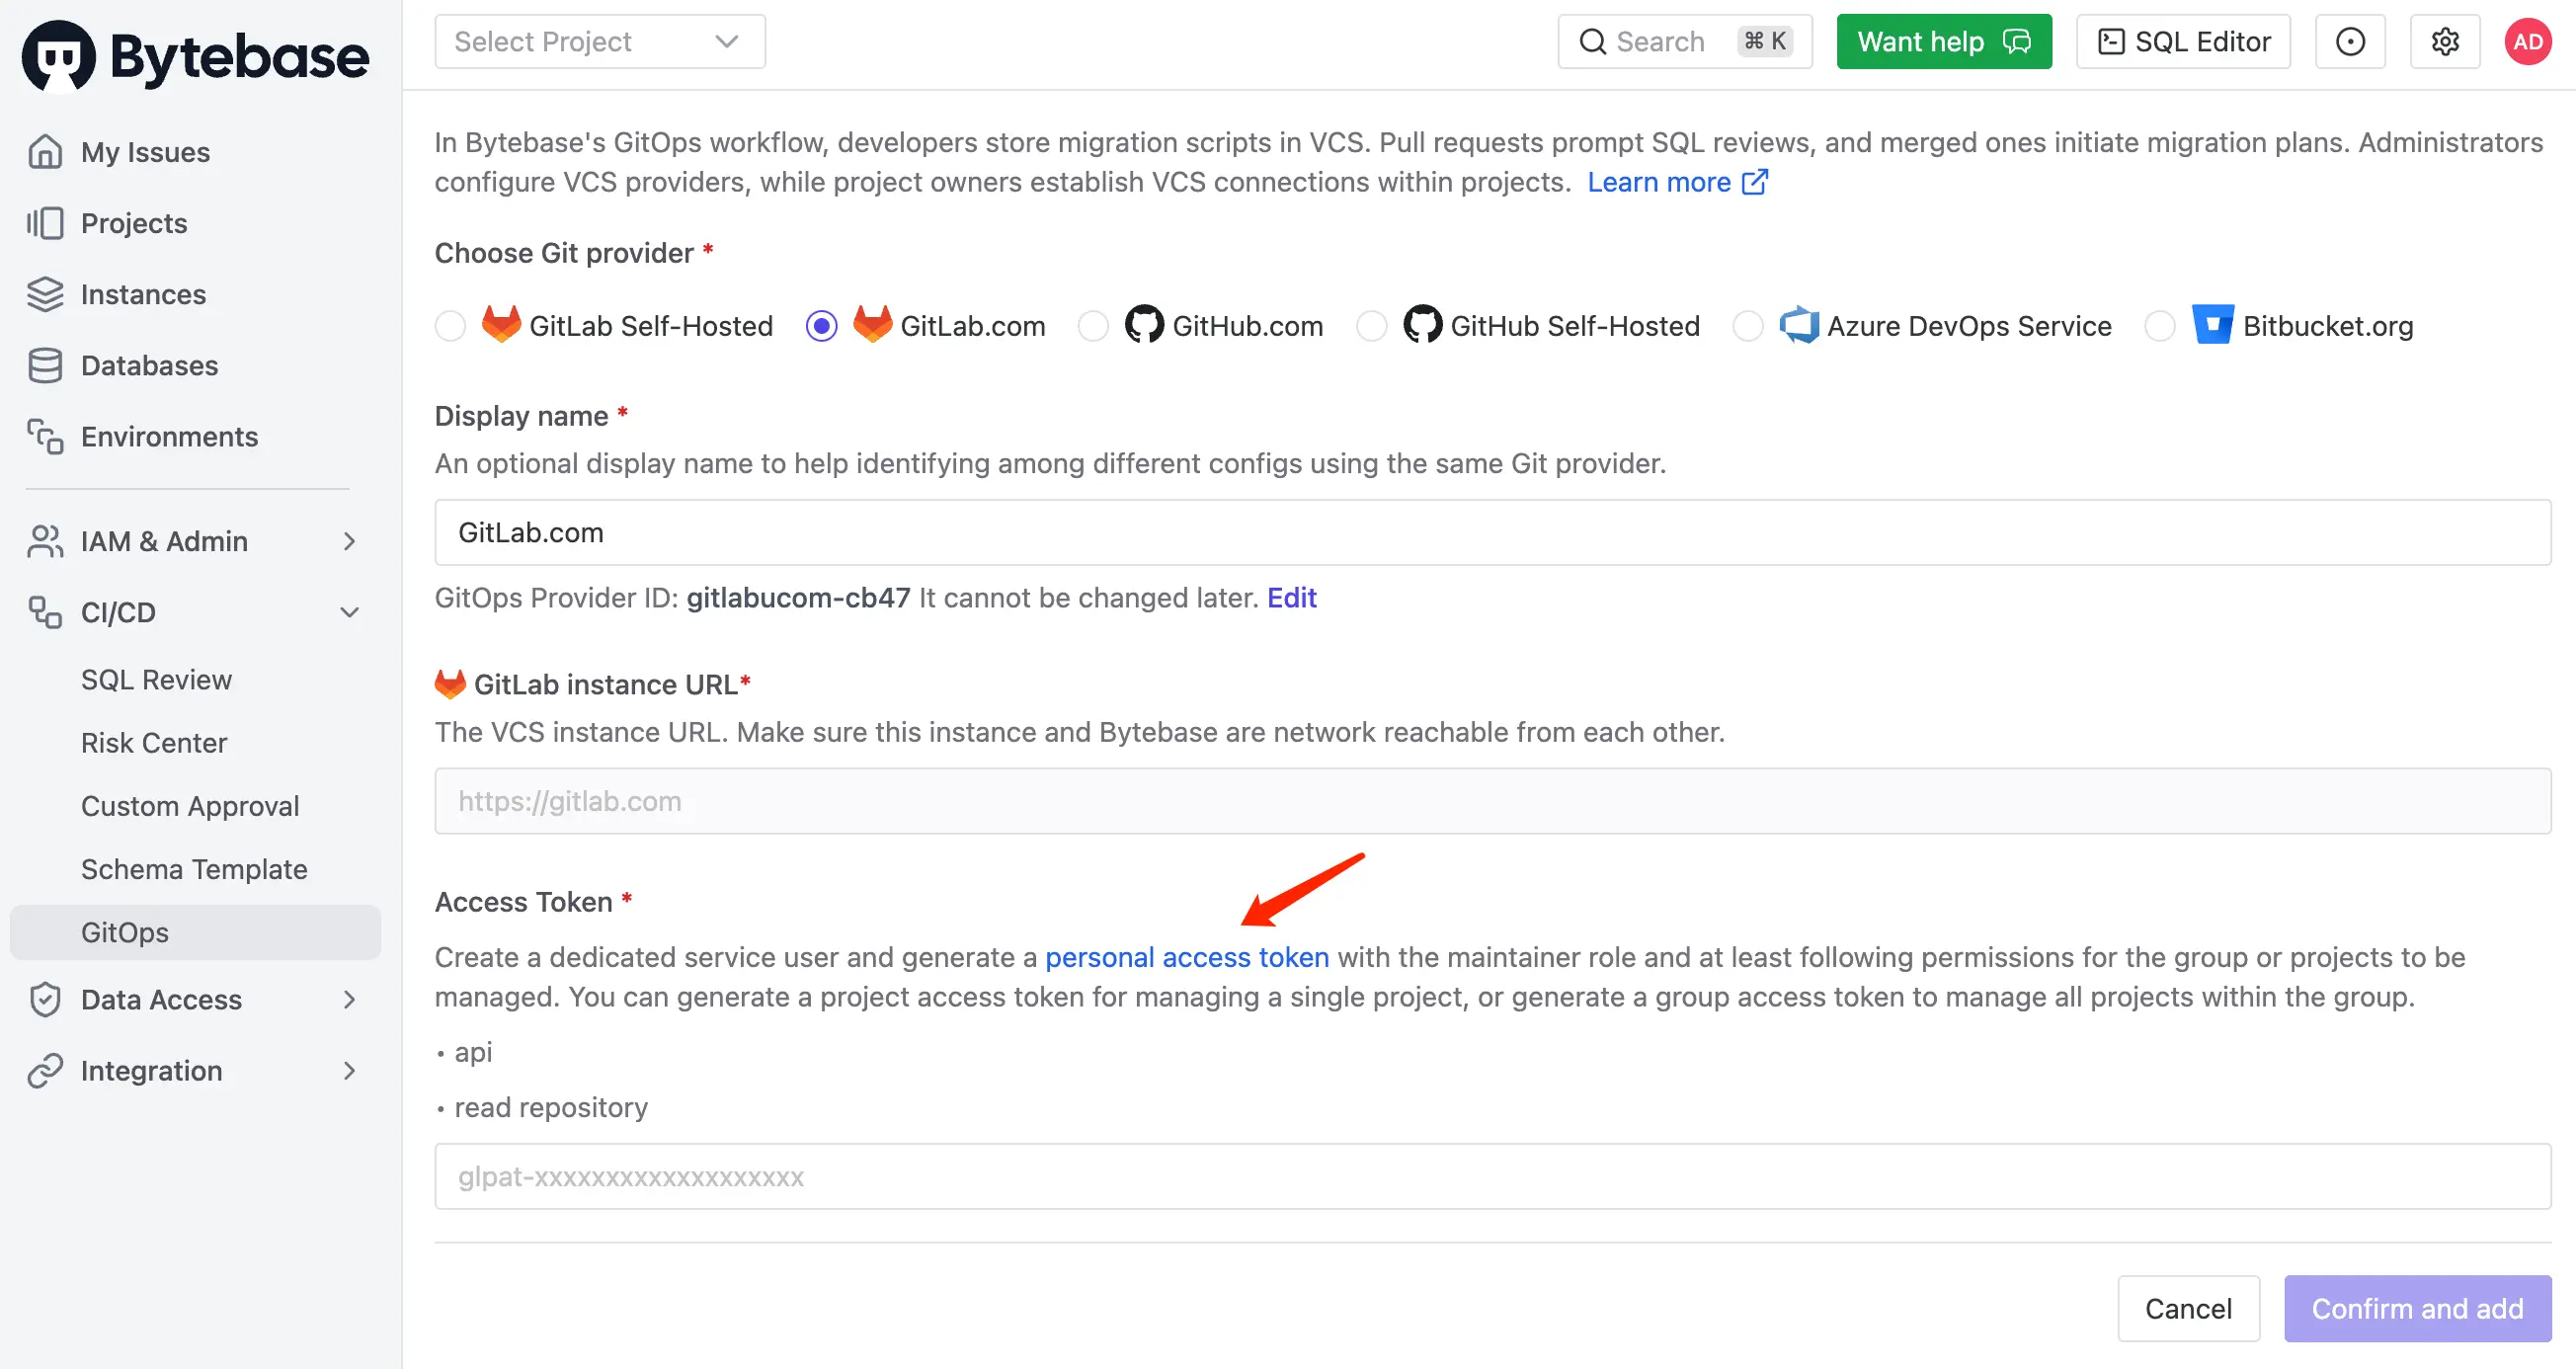Select Azure DevOps Service radio button
Viewport: 2576px width, 1369px height.
(1749, 326)
